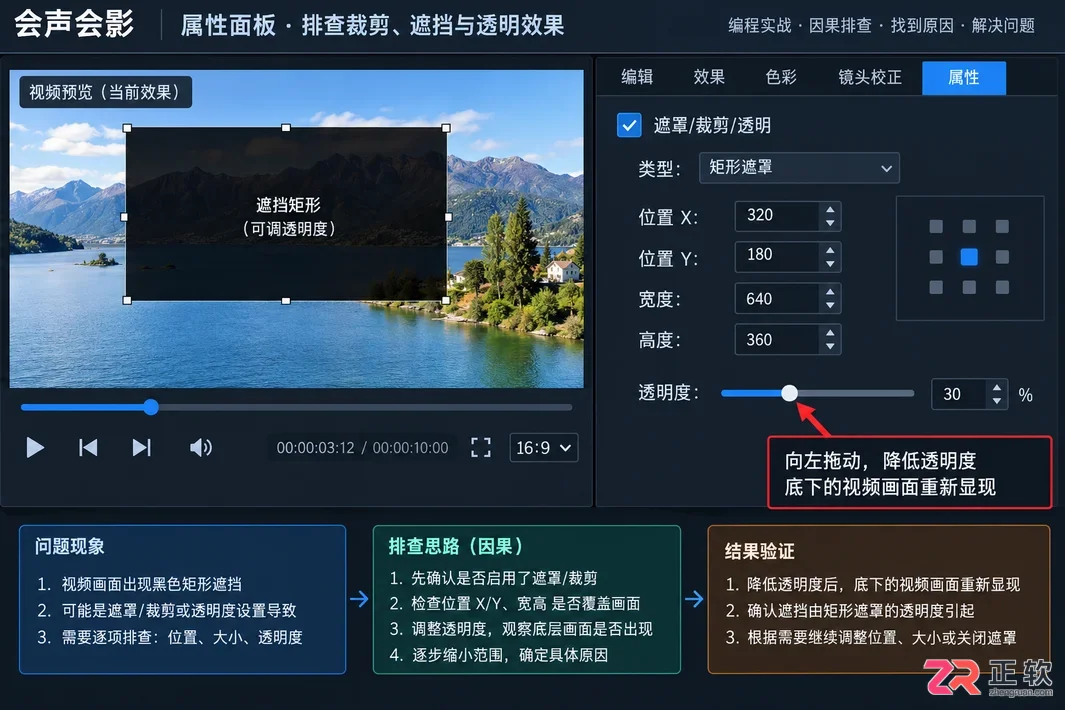Viewport: 1065px width, 710px height.
Task: Click the mask's top-left resize handle
Action: [127, 128]
